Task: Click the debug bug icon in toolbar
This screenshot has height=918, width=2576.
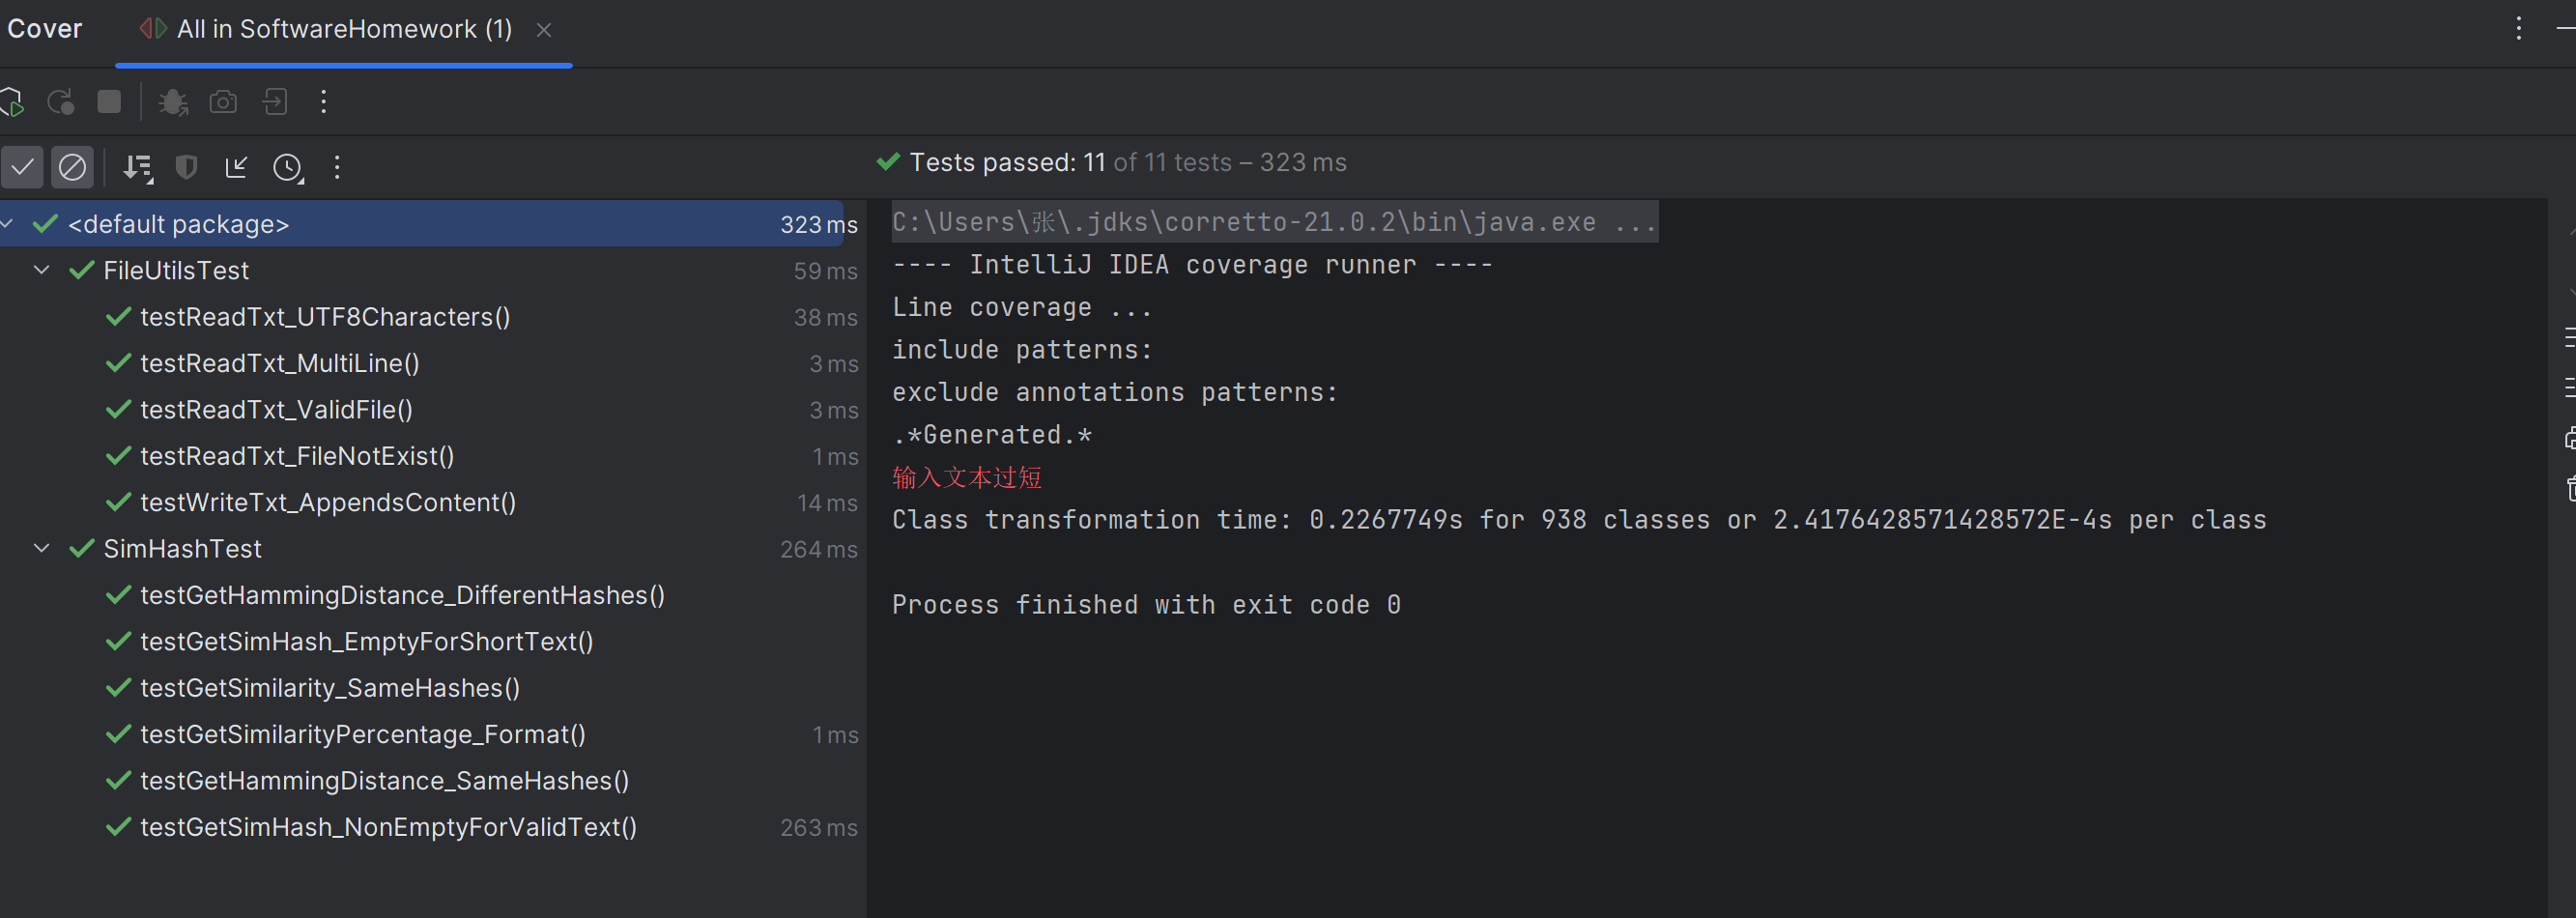Action: click(173, 102)
